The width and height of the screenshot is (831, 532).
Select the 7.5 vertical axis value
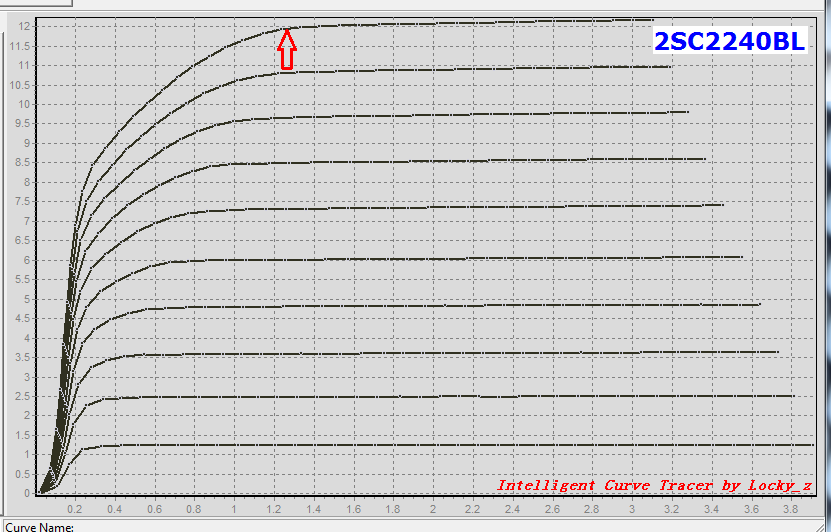pos(24,202)
